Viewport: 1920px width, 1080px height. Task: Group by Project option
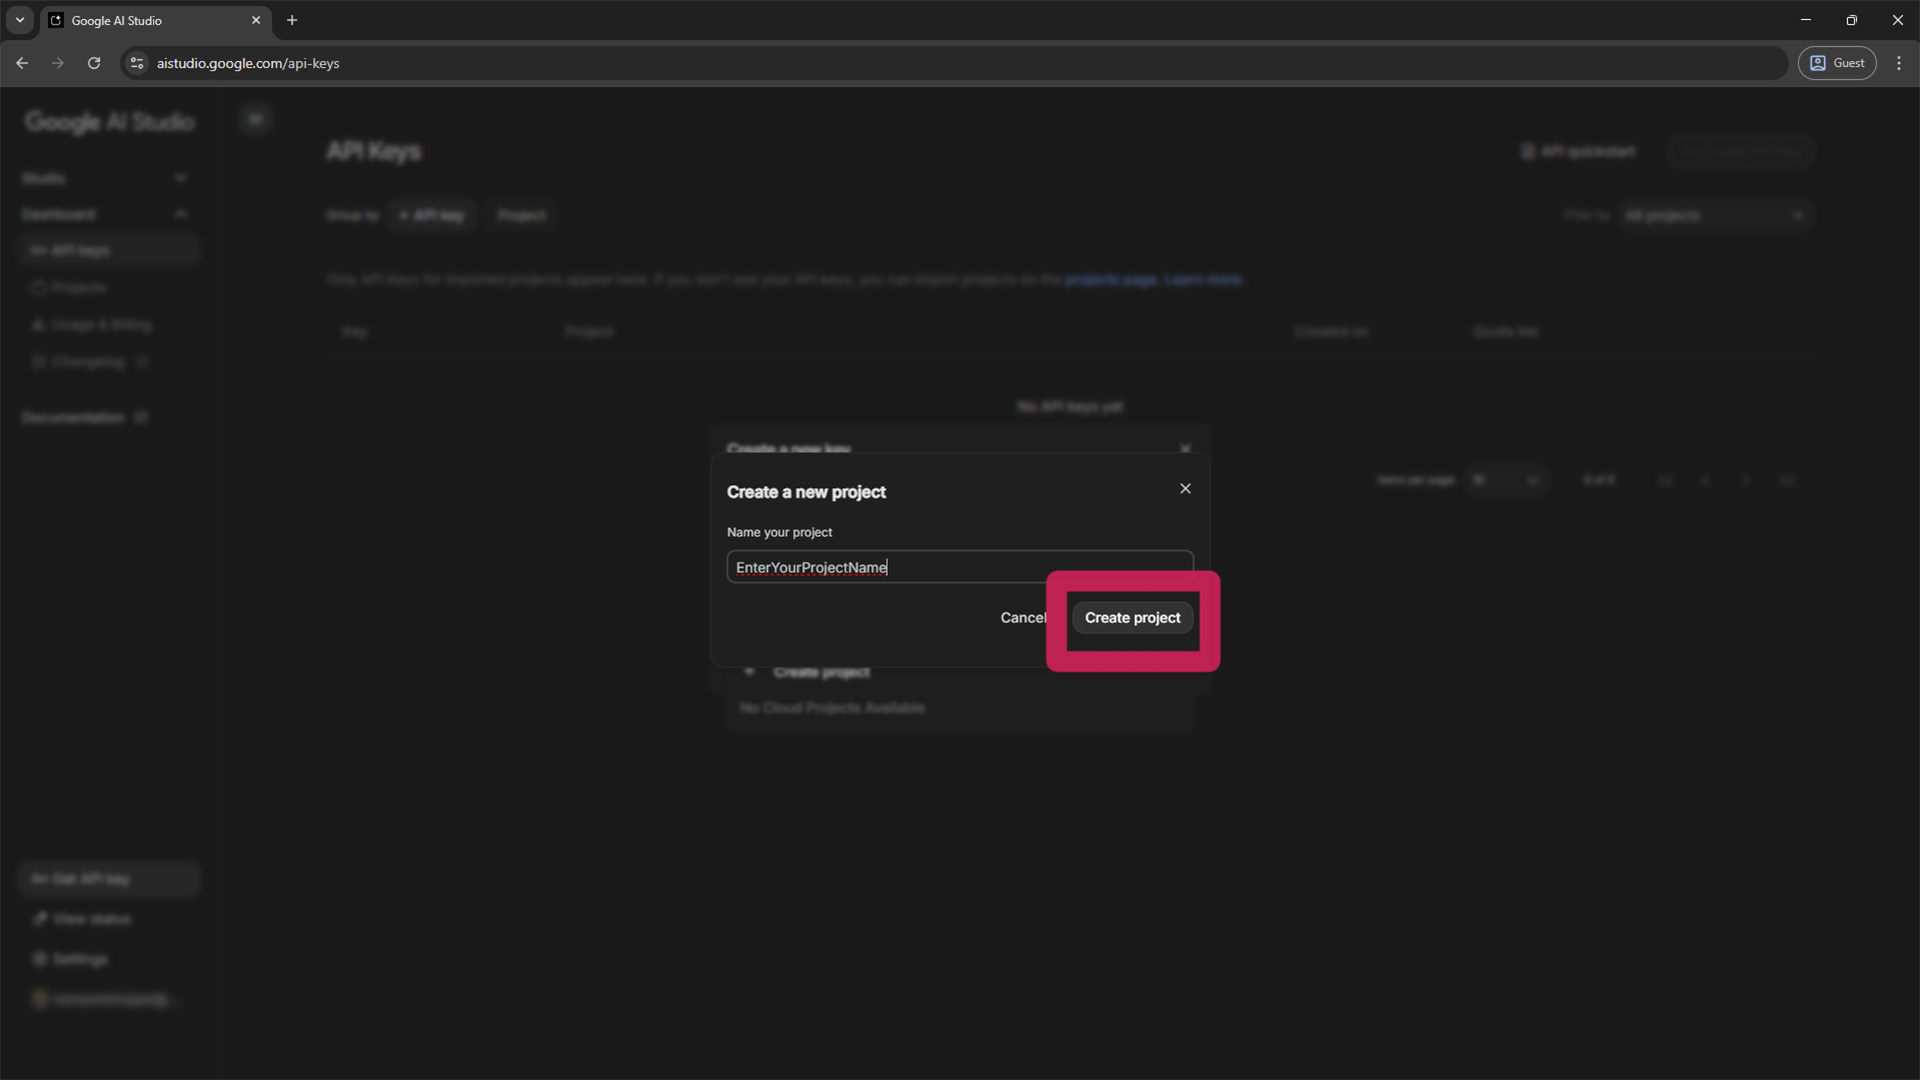[522, 216]
